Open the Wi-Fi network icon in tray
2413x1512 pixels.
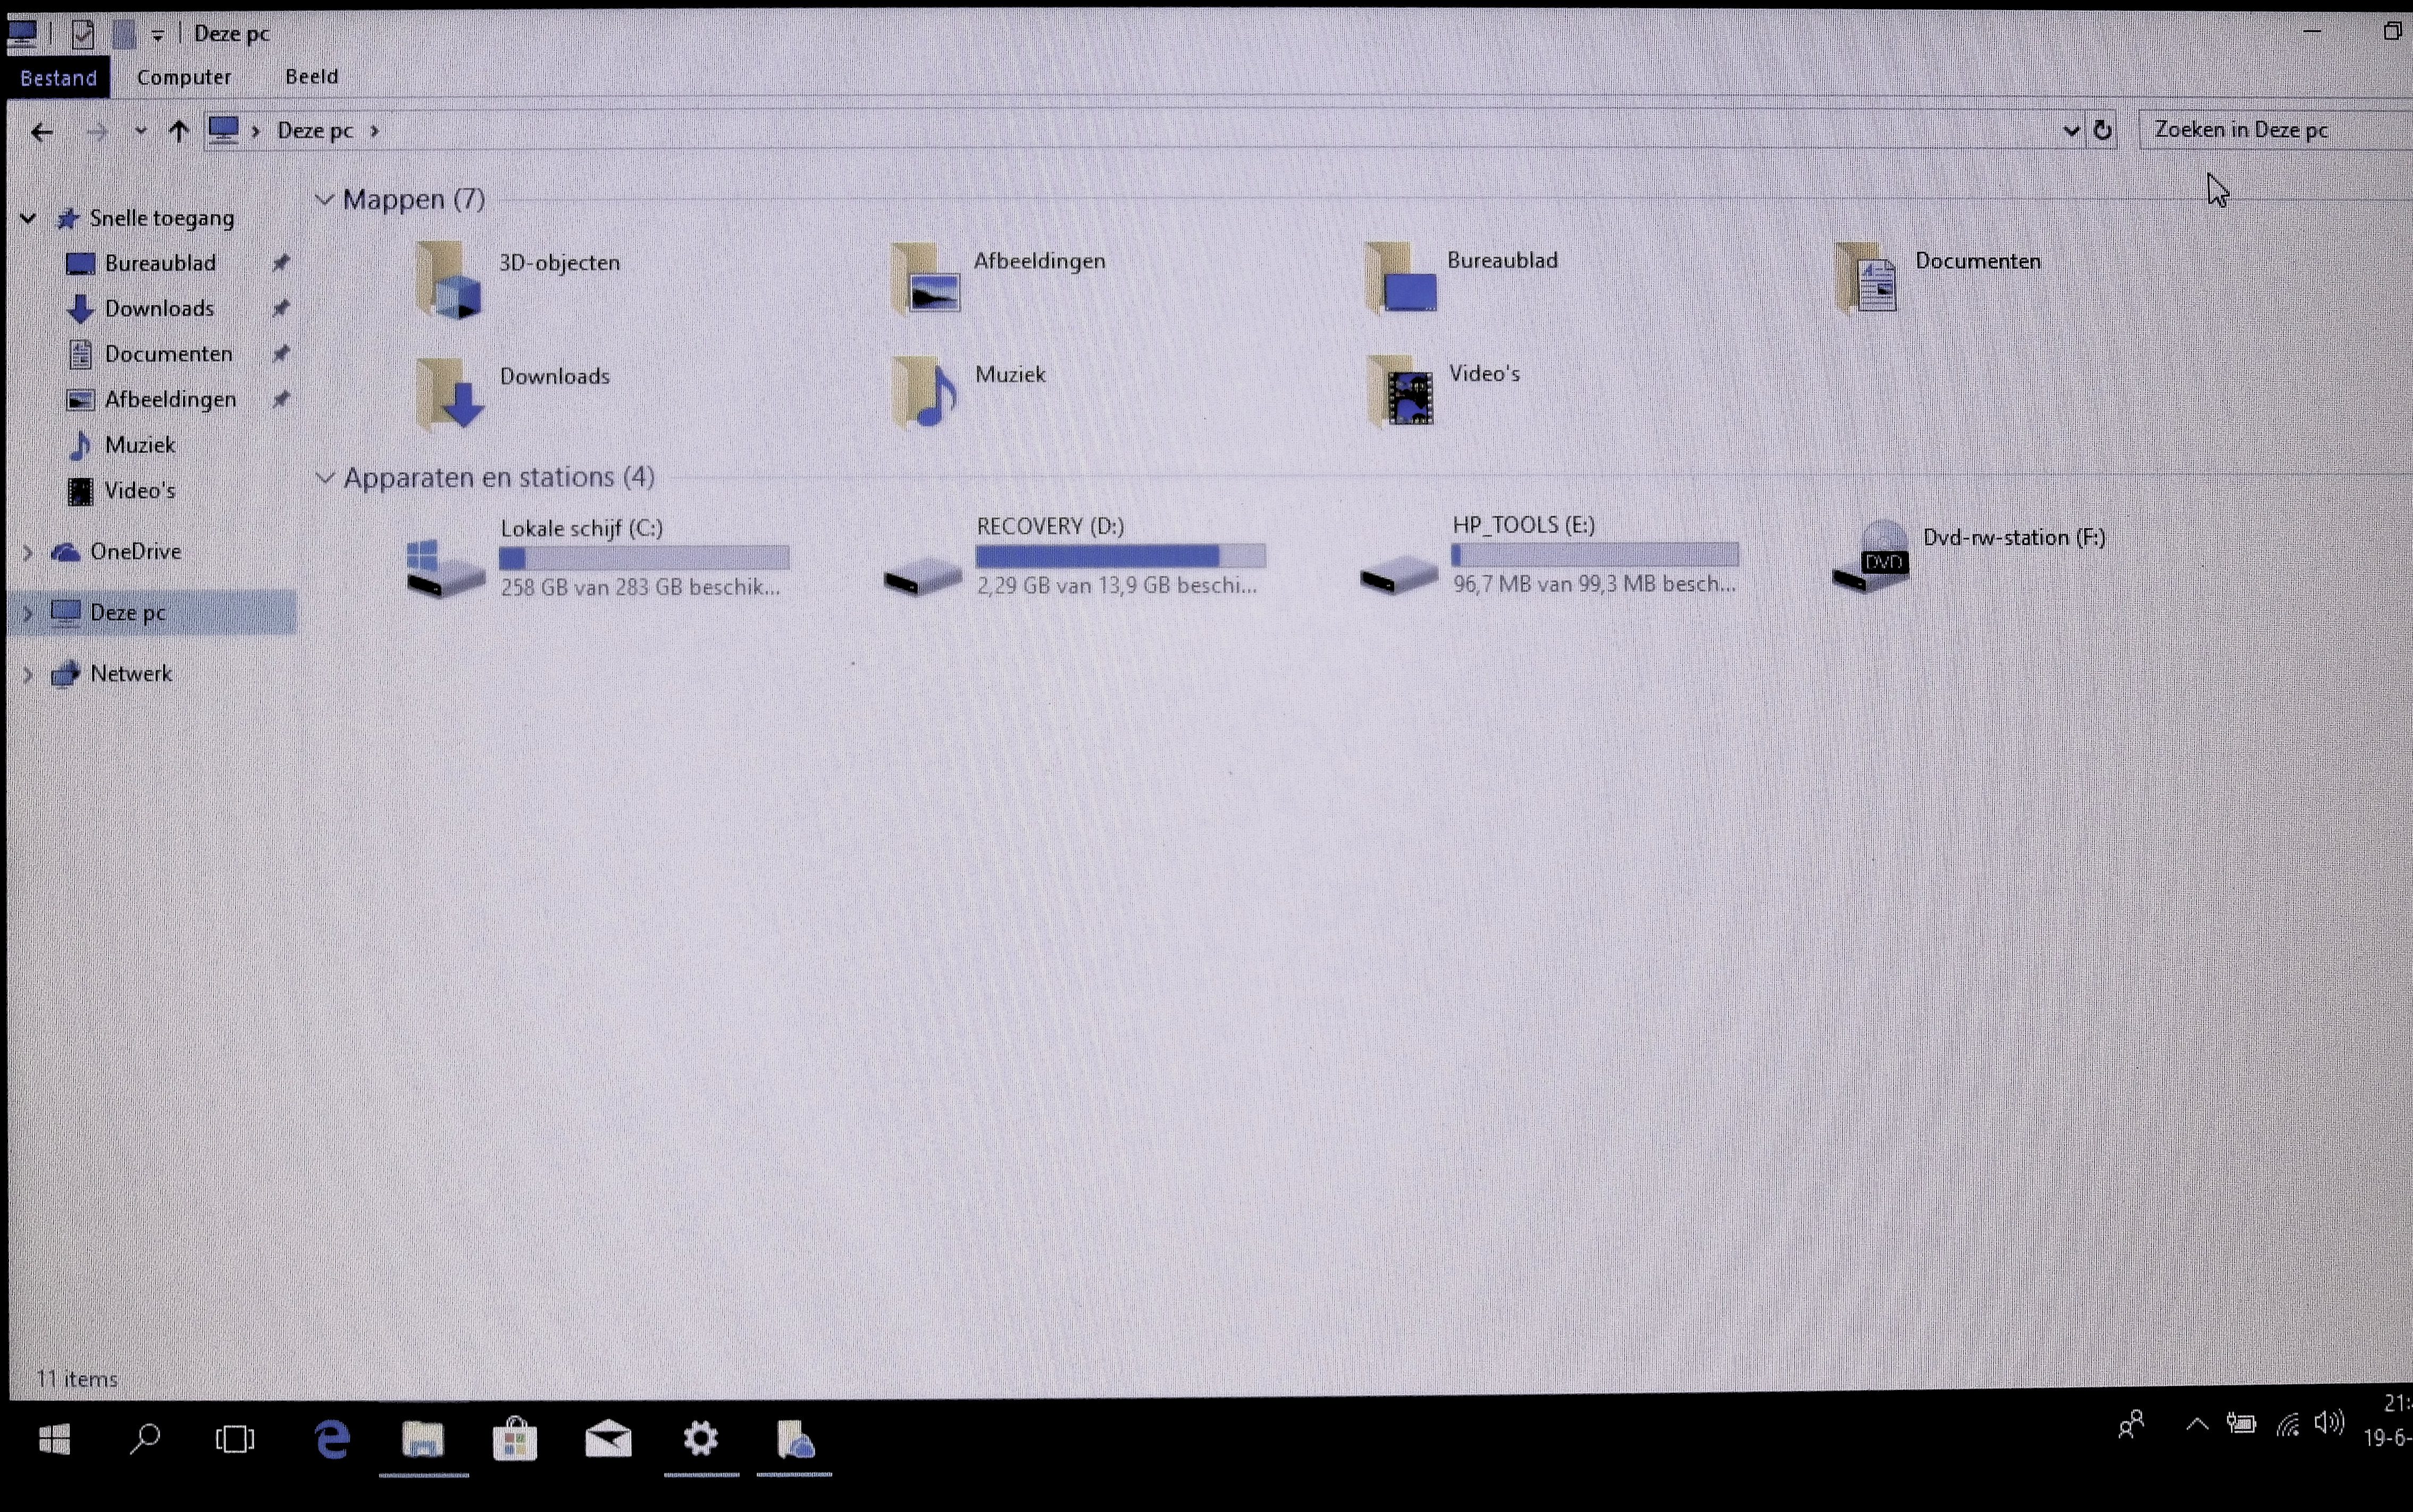2288,1424
